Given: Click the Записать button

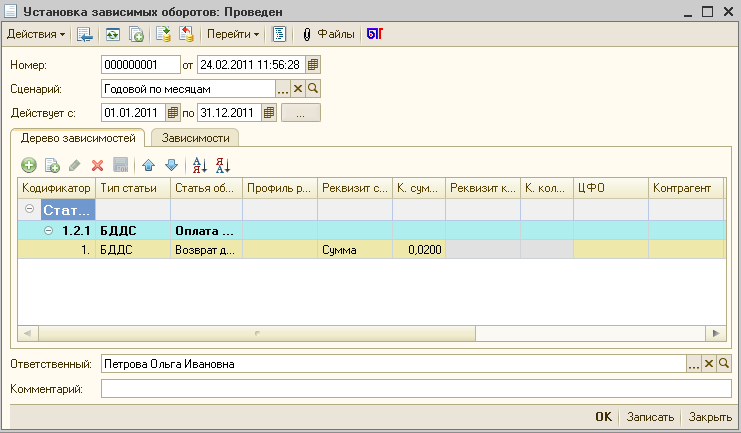Looking at the screenshot, I should click(x=649, y=417).
